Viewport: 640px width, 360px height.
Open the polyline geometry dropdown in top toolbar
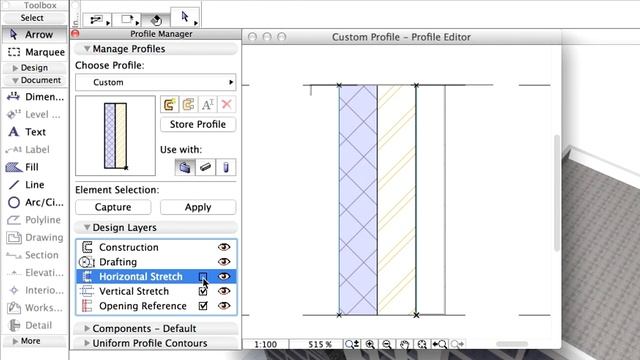click(x=108, y=23)
